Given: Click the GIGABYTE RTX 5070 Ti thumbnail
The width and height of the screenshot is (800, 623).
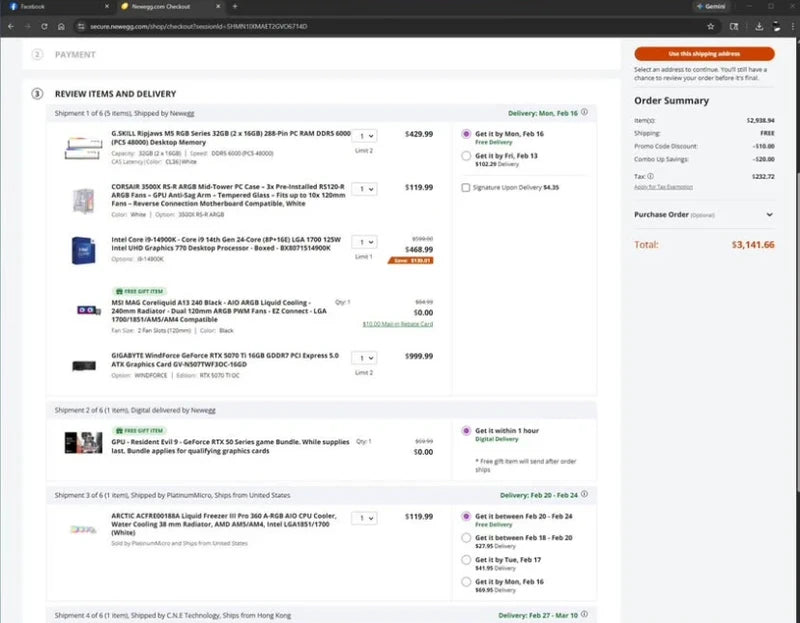Looking at the screenshot, I should click(84, 365).
